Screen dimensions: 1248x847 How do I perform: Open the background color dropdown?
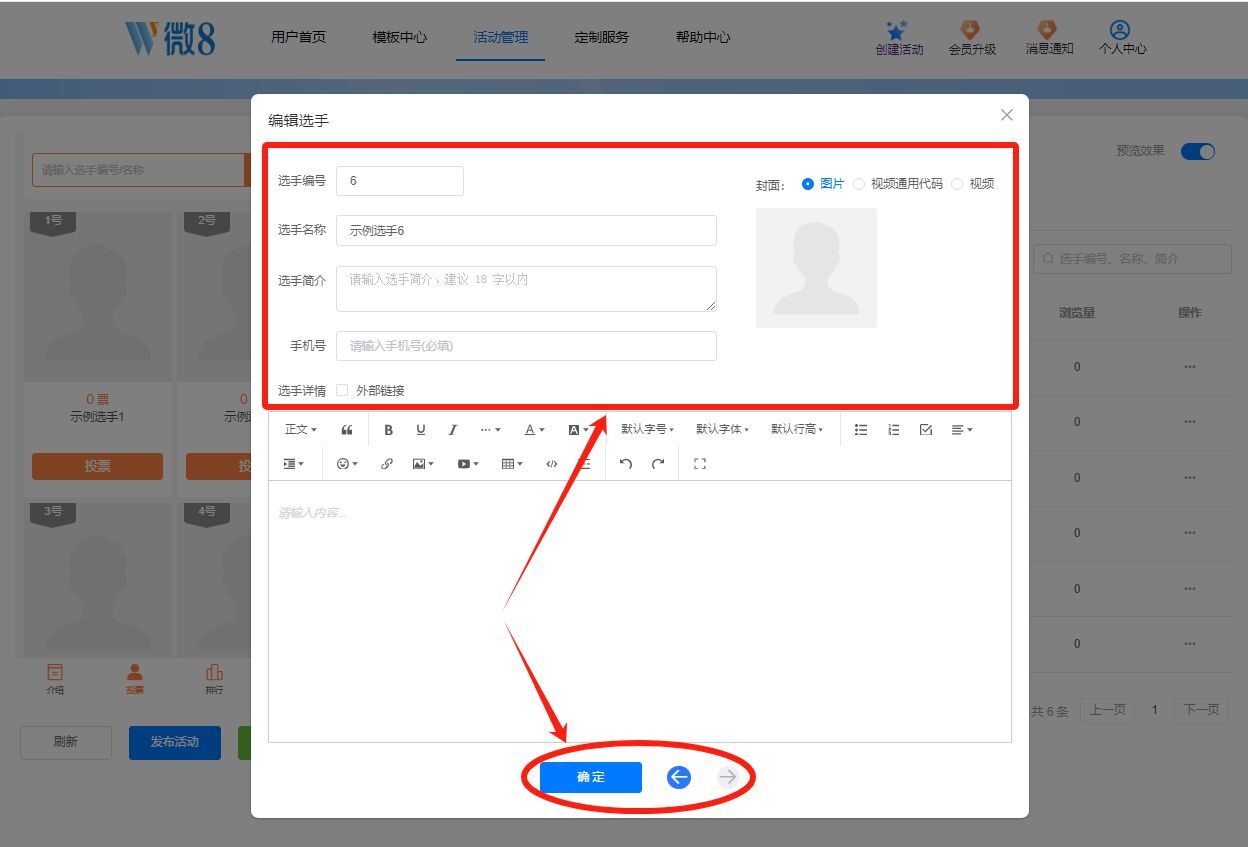[x=579, y=430]
